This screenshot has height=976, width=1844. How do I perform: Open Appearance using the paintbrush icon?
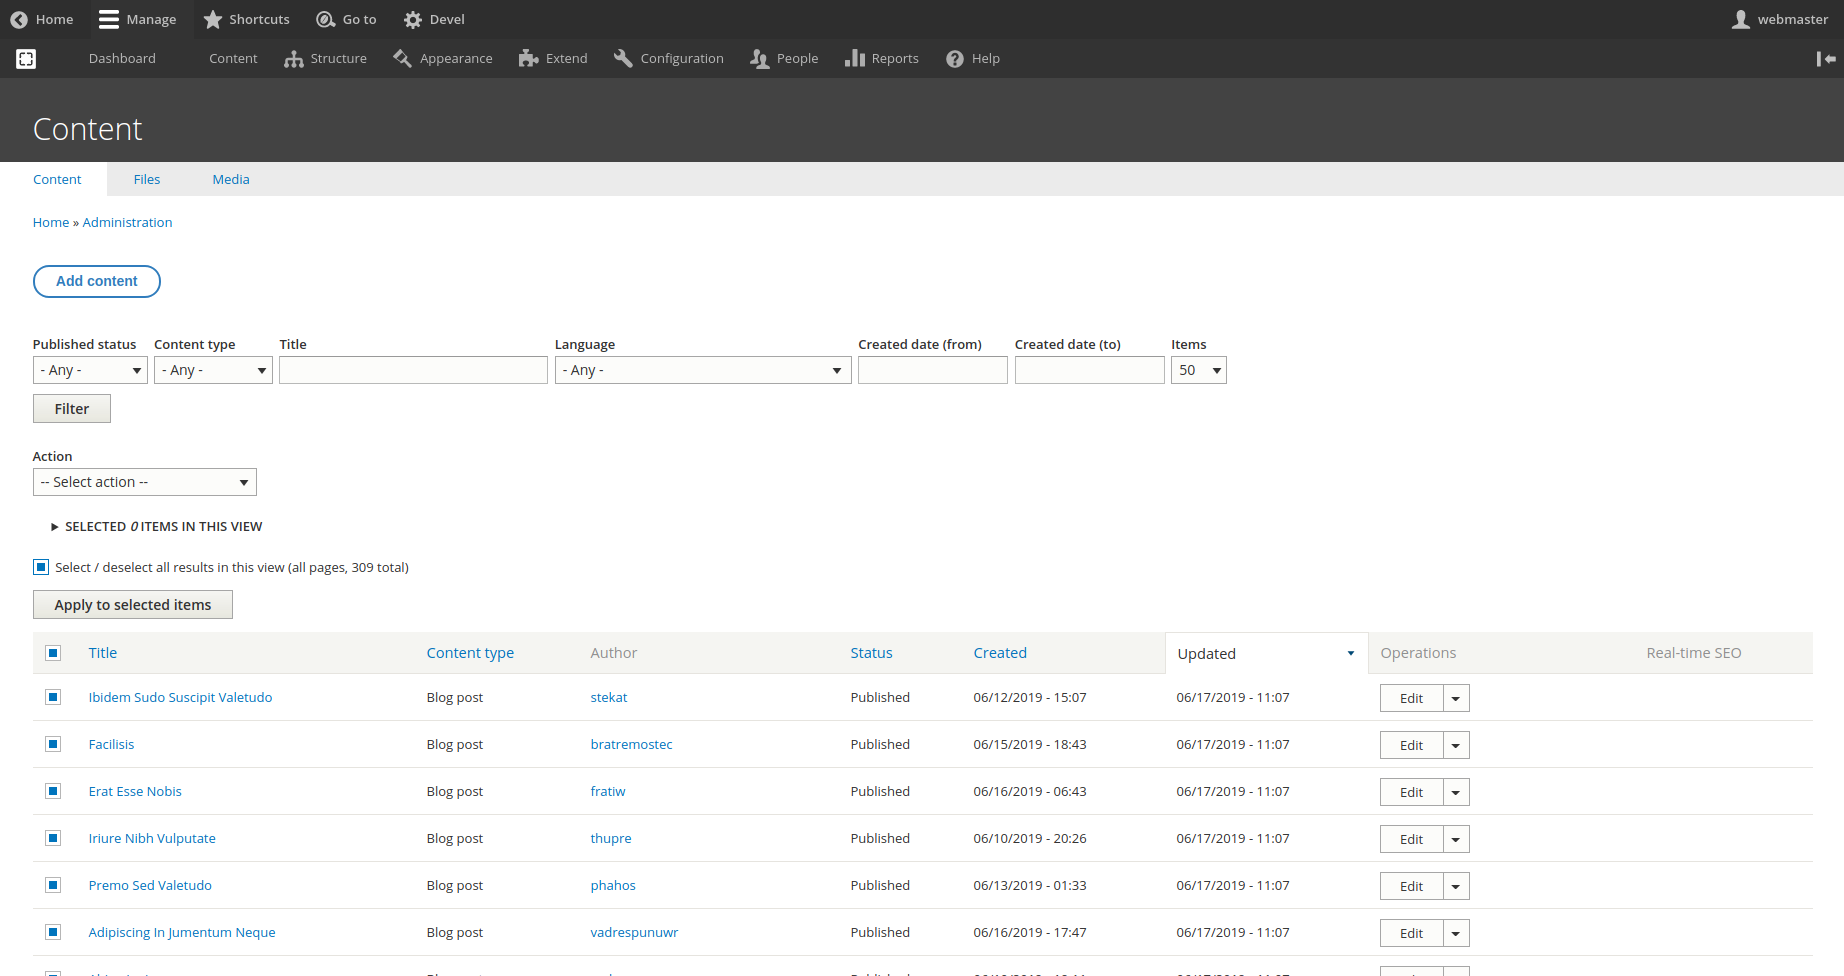403,58
